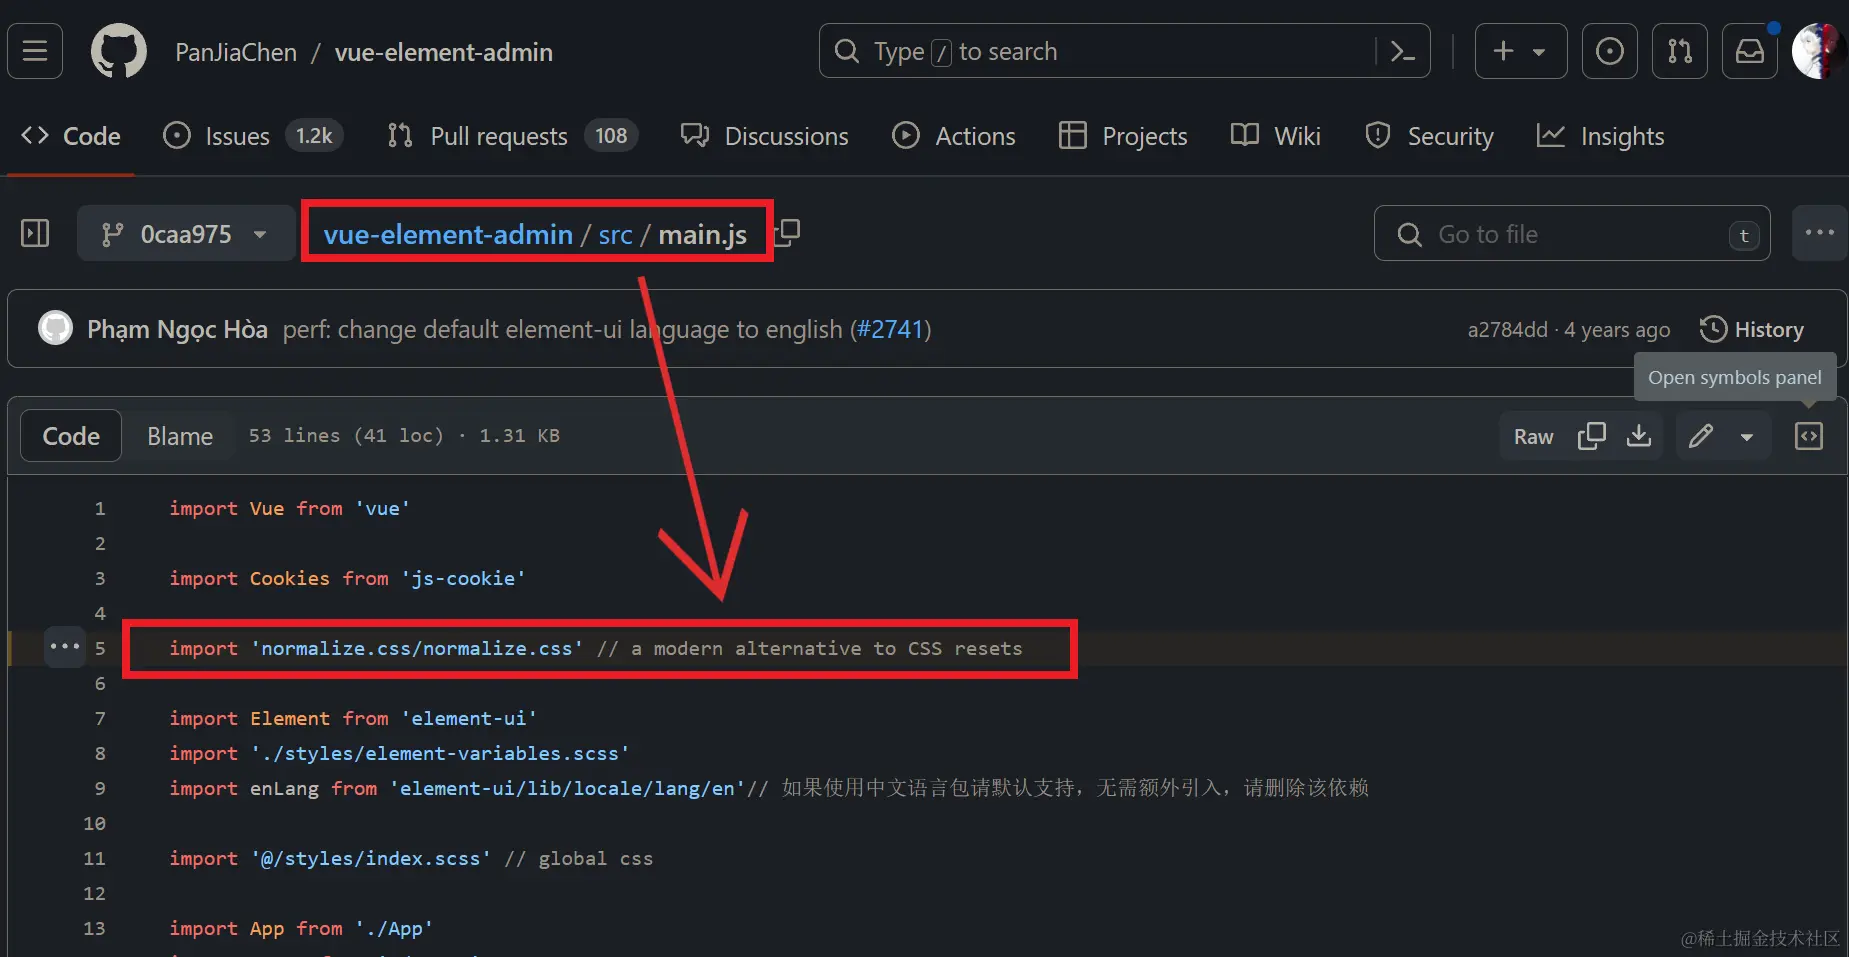Open the symbols panel icon
The height and width of the screenshot is (957, 1849).
(x=1809, y=436)
